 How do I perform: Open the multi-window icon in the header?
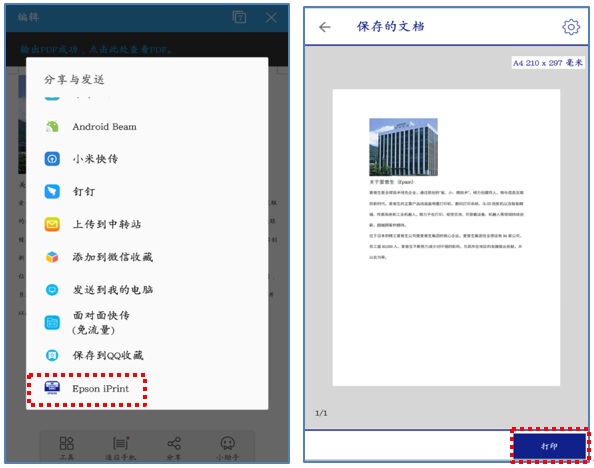pos(239,17)
